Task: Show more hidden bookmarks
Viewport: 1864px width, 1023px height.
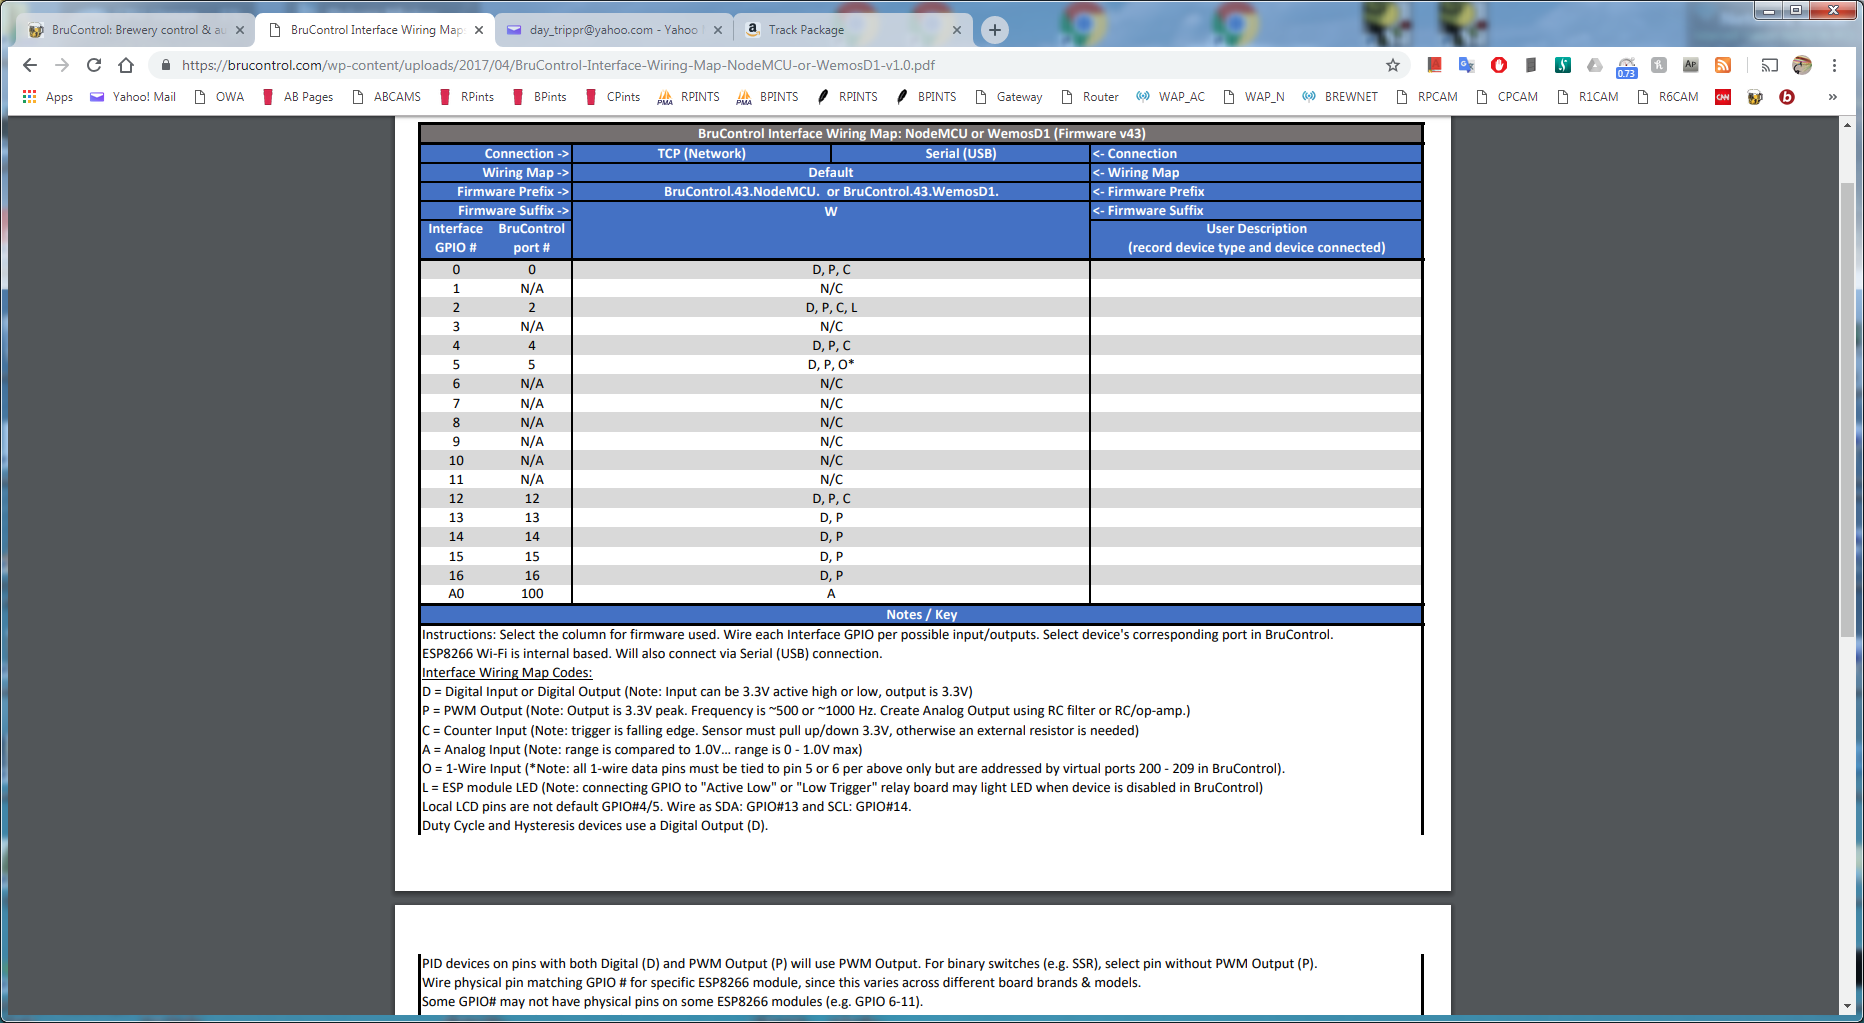Action: coord(1832,97)
